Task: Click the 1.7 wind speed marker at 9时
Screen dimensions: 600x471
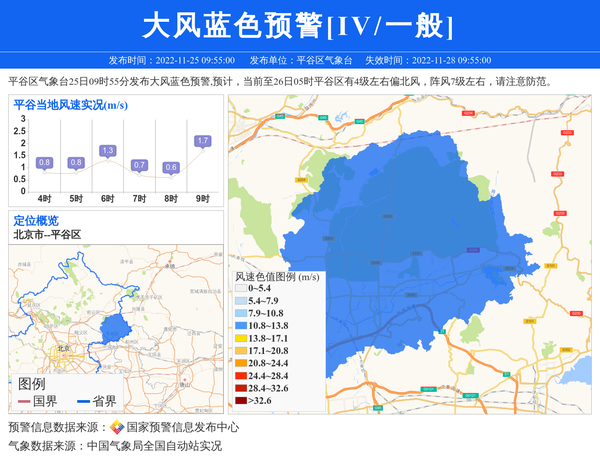Action: coord(203,141)
